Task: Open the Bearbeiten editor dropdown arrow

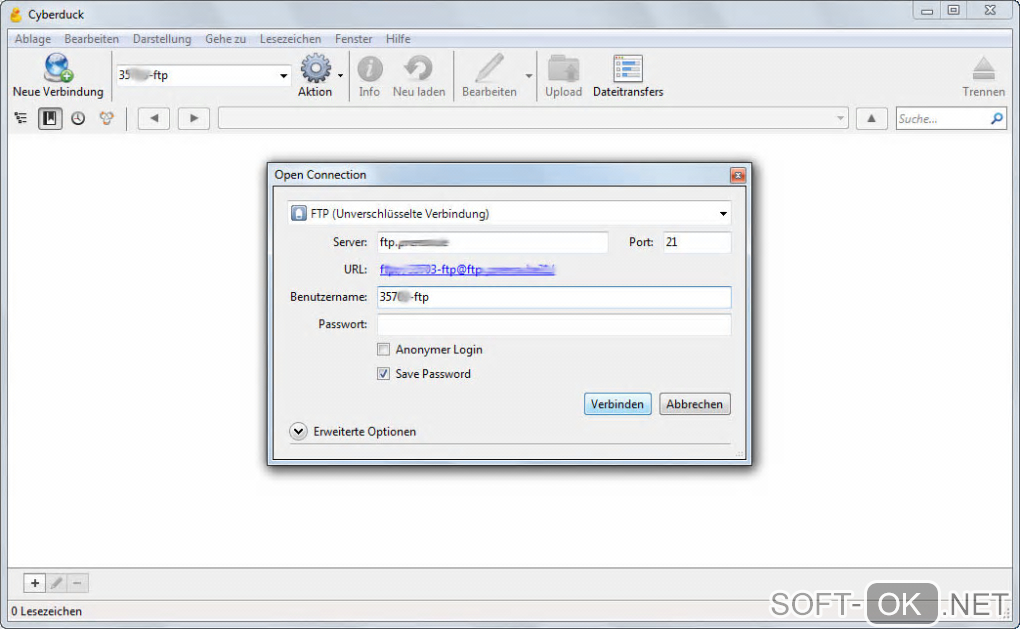Action: pos(529,75)
